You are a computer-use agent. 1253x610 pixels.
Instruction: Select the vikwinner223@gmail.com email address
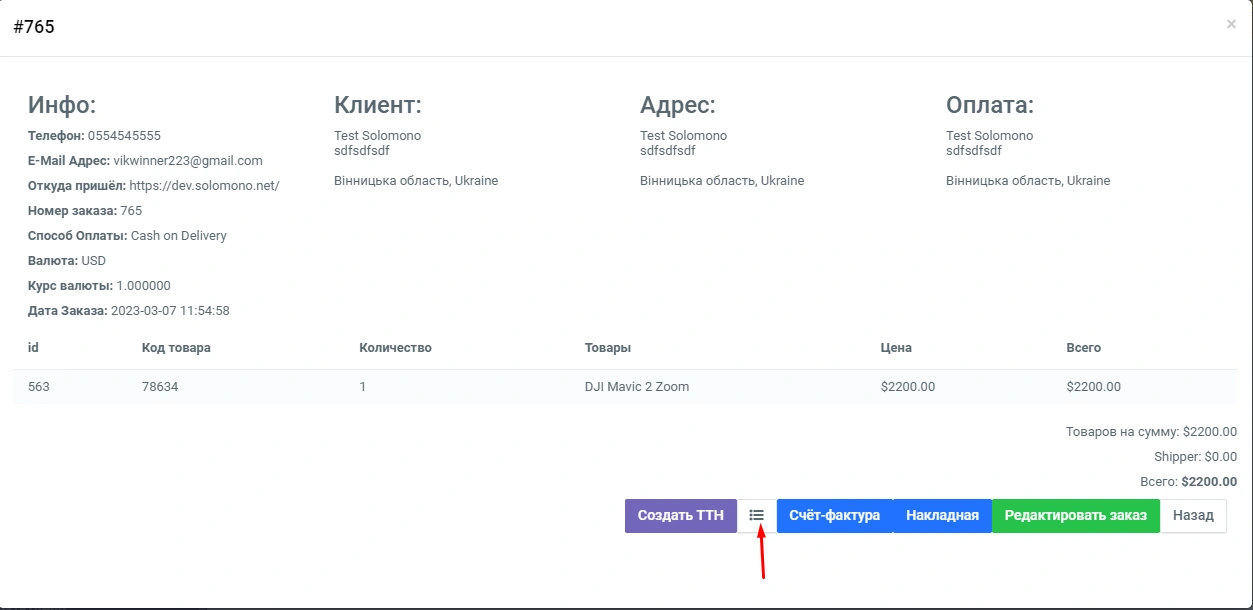coord(188,161)
